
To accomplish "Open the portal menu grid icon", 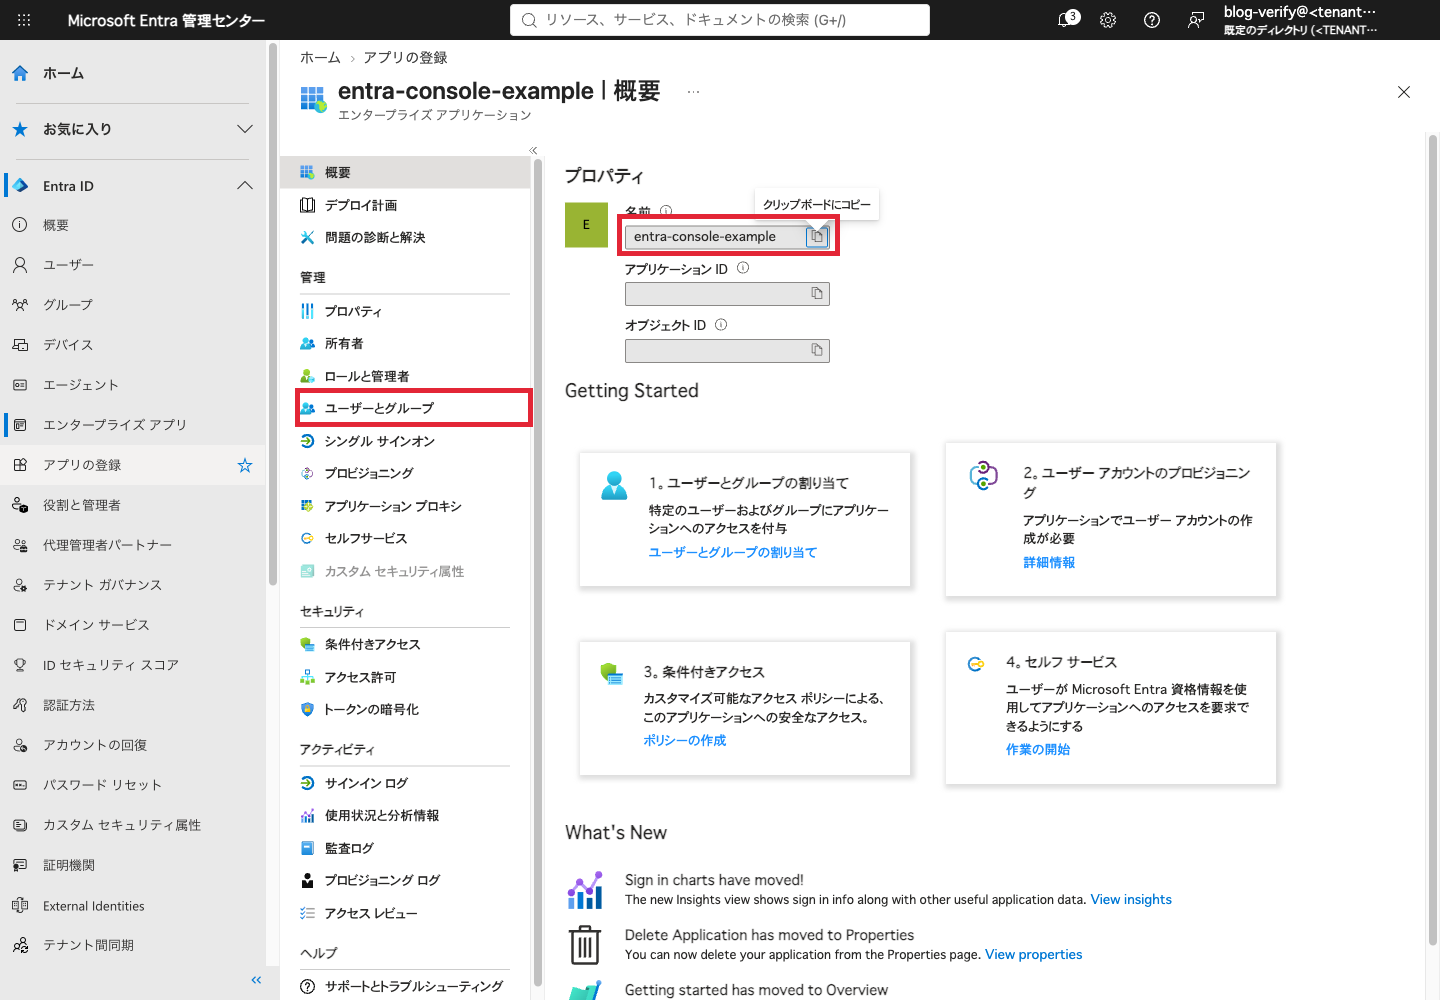I will point(24,20).
